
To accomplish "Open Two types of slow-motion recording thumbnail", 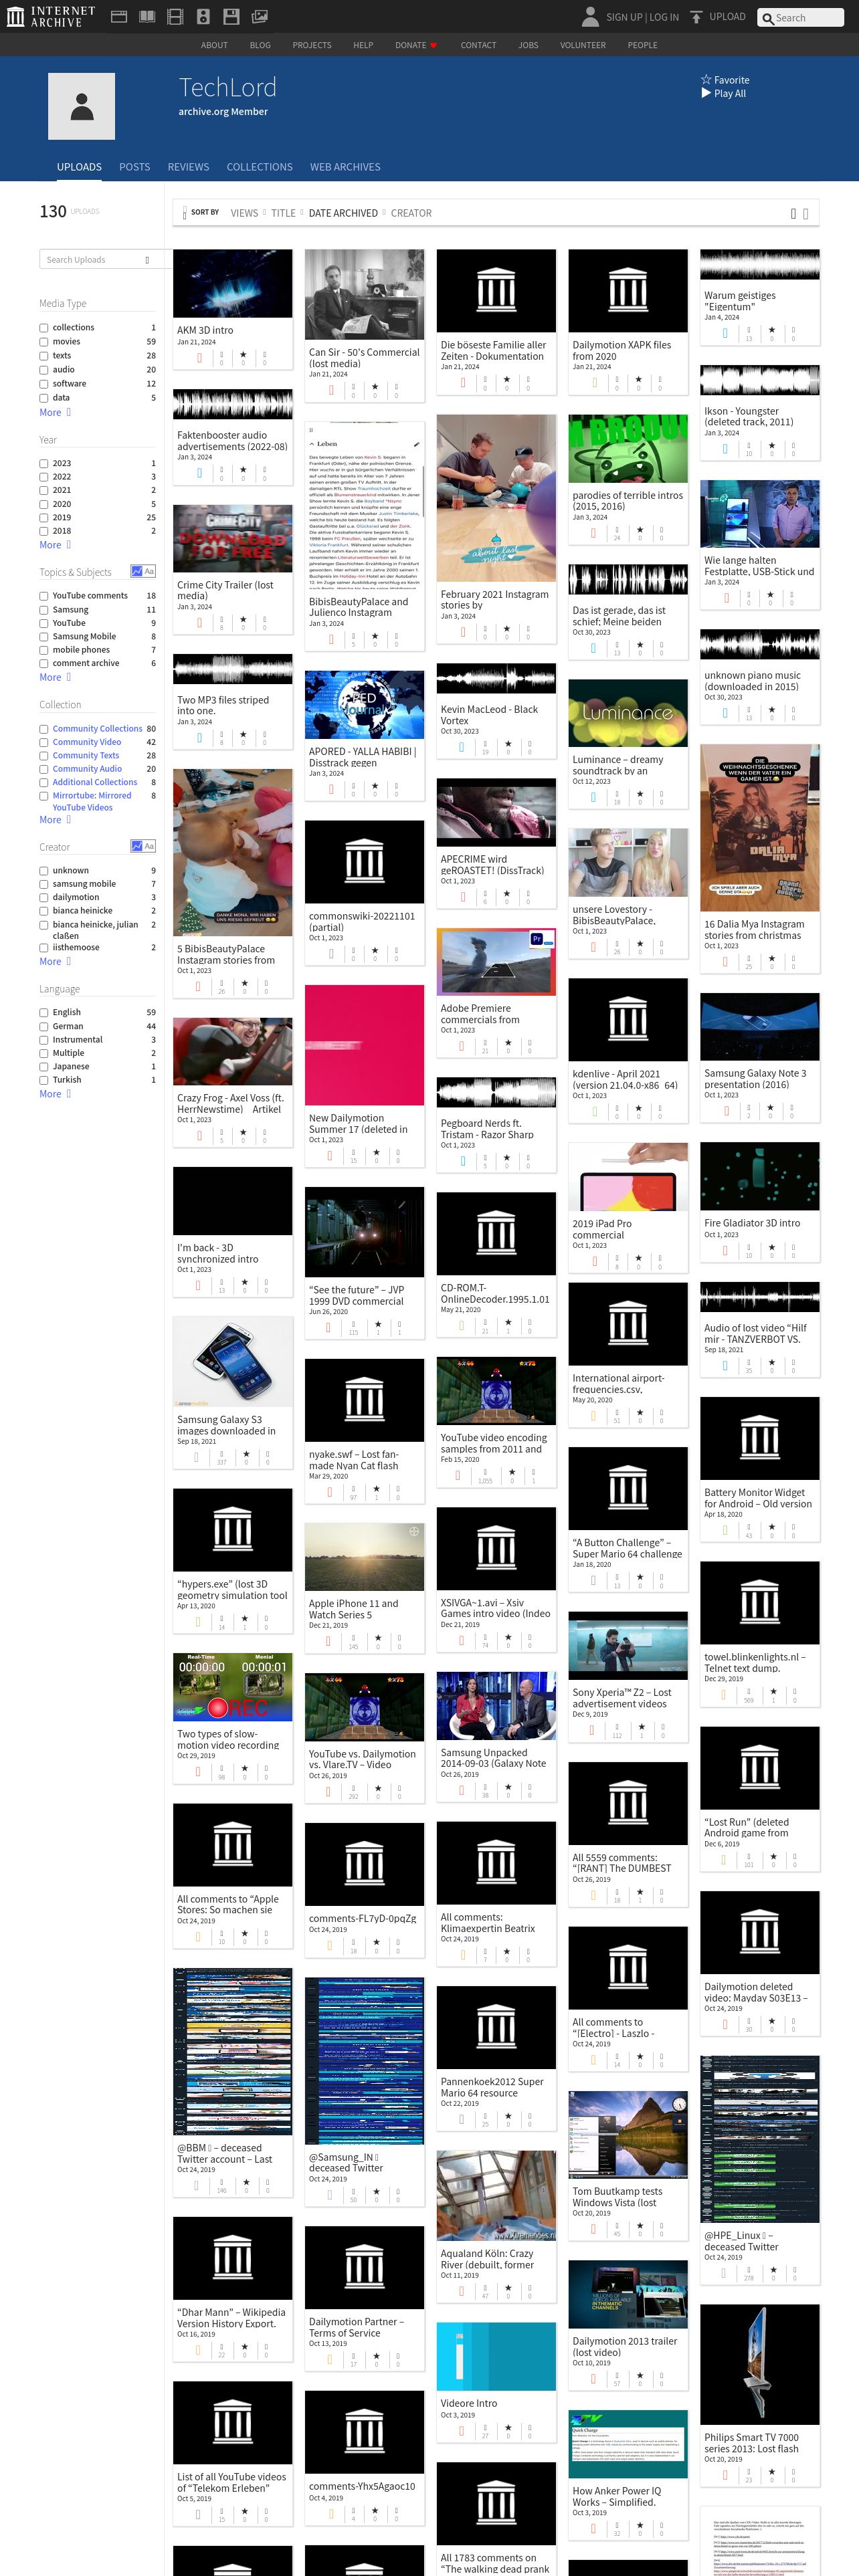I will [x=233, y=1687].
